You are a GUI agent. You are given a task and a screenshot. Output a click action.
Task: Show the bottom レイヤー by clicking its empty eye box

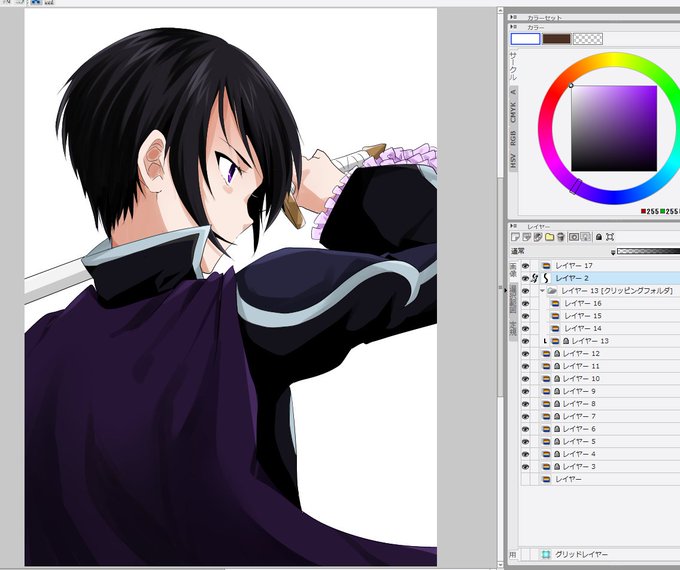[x=525, y=479]
